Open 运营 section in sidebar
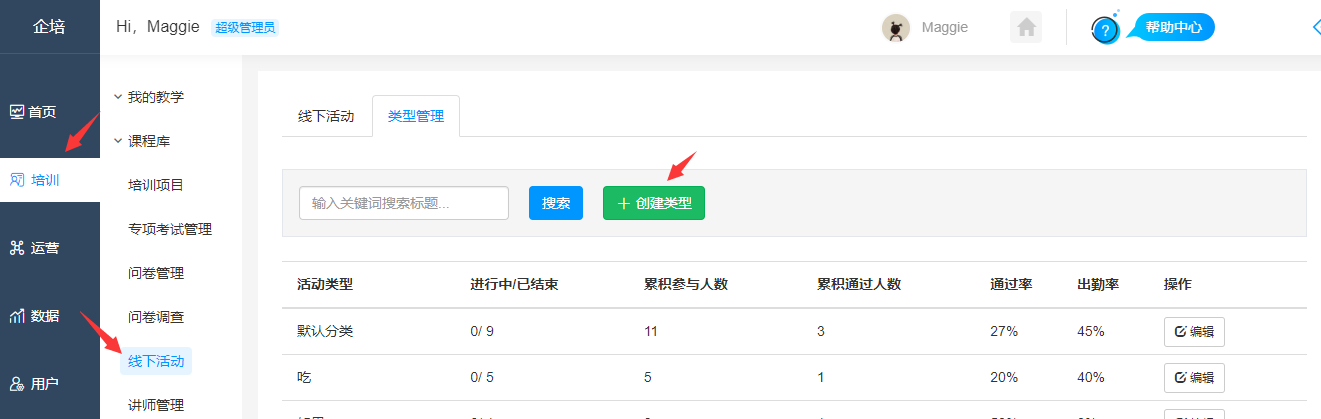This screenshot has width=1321, height=419. point(35,248)
